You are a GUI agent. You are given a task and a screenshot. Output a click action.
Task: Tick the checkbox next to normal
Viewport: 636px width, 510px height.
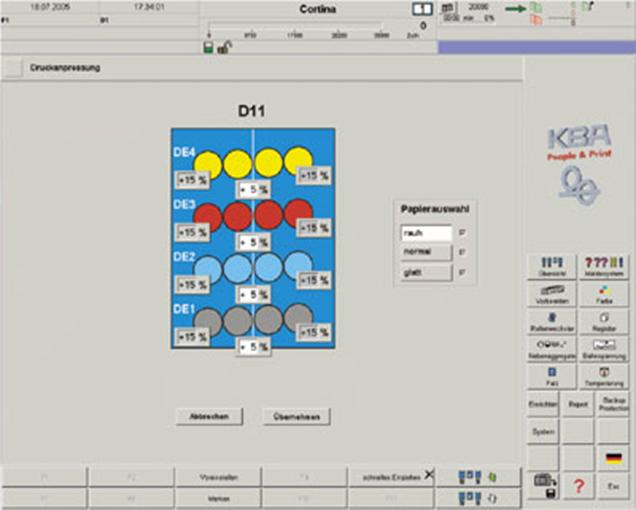tap(462, 253)
